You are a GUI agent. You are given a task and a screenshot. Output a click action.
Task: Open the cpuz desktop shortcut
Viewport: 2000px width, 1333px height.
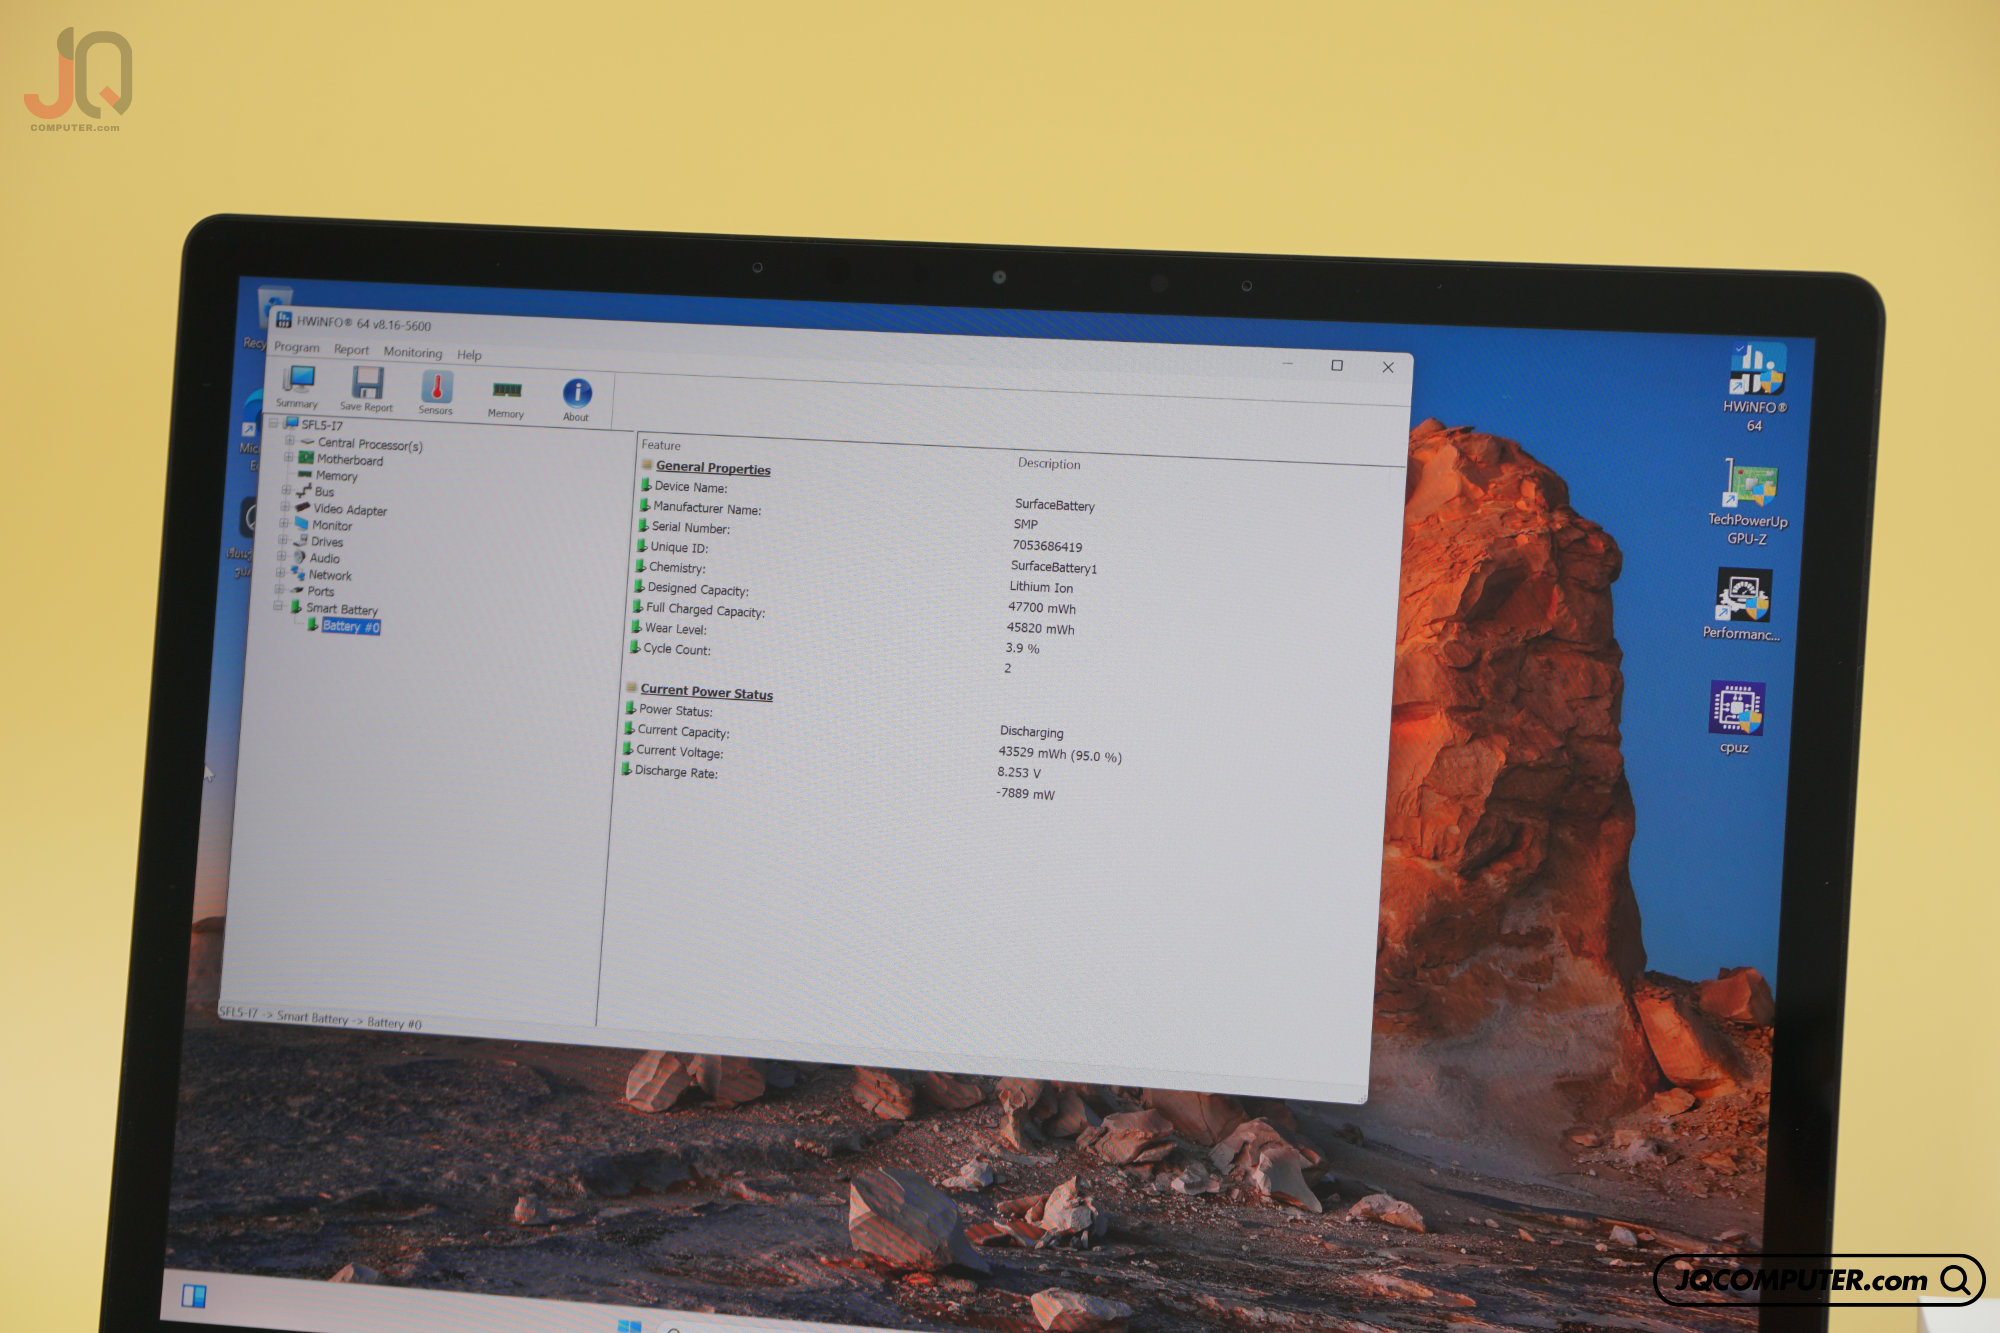click(x=1736, y=717)
